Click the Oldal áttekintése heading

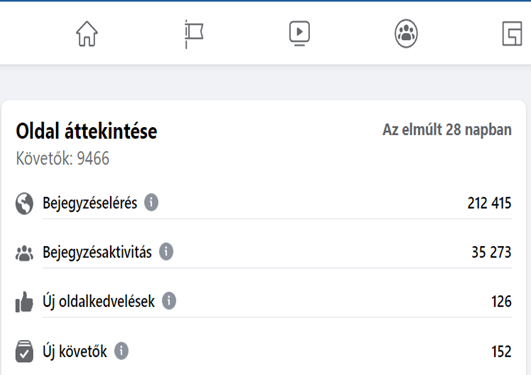point(86,131)
